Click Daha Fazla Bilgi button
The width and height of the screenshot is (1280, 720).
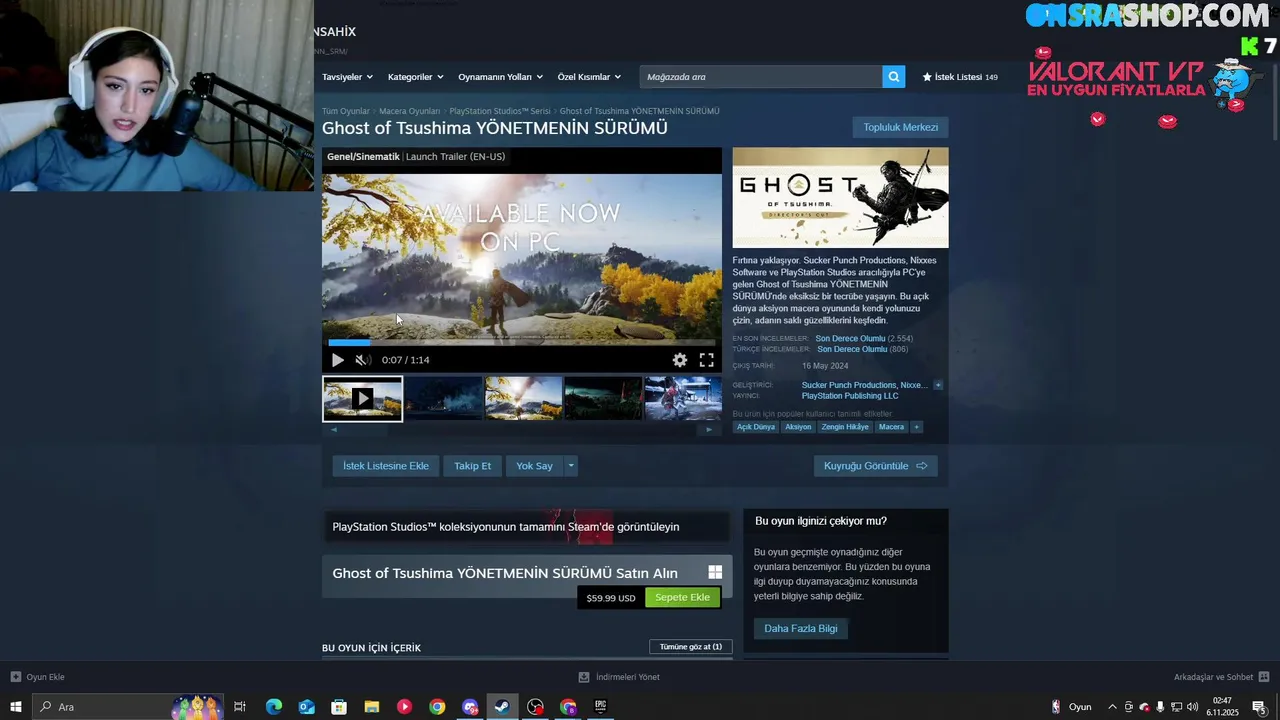point(800,628)
